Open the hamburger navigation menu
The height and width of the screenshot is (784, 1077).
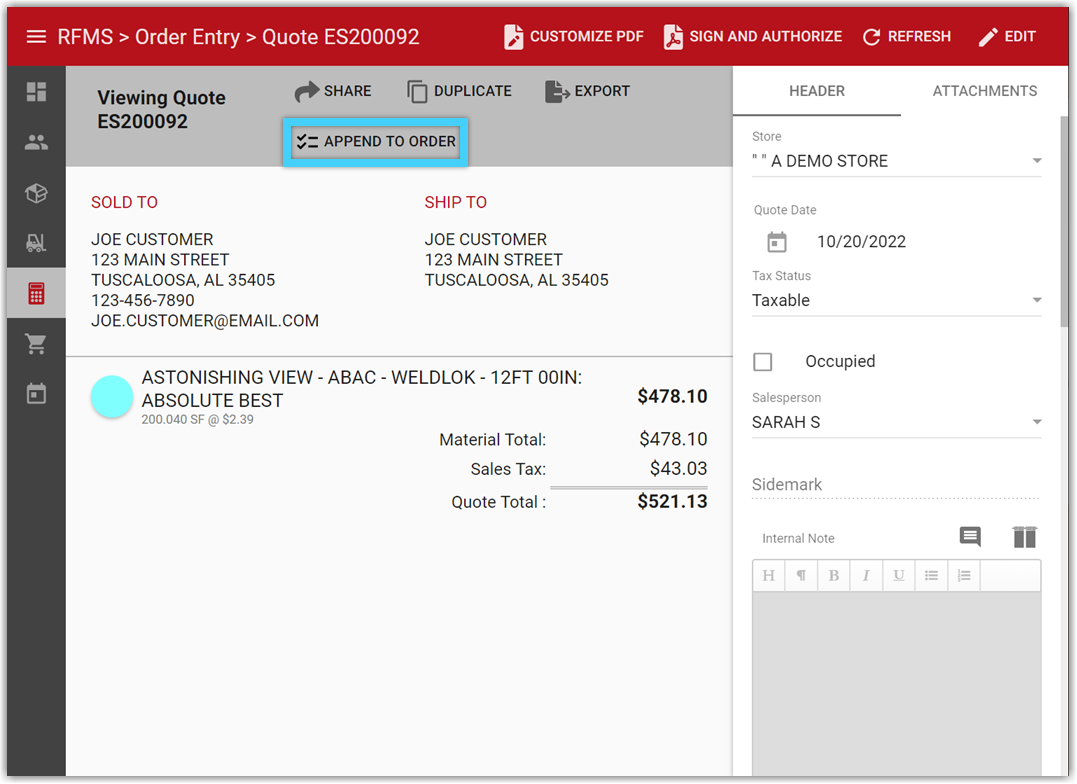point(36,37)
